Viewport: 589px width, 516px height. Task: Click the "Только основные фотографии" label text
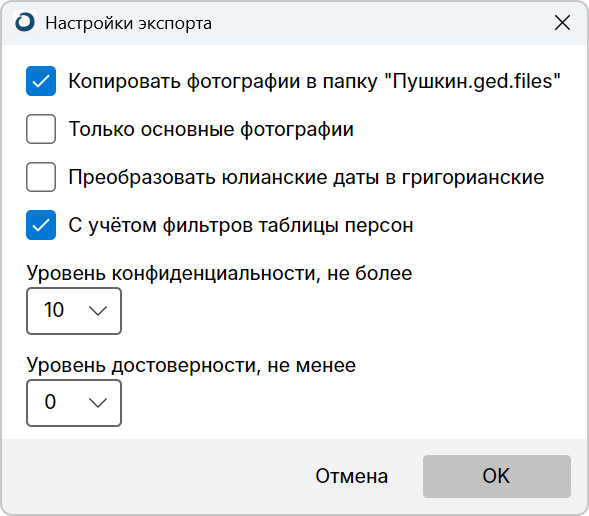point(211,130)
